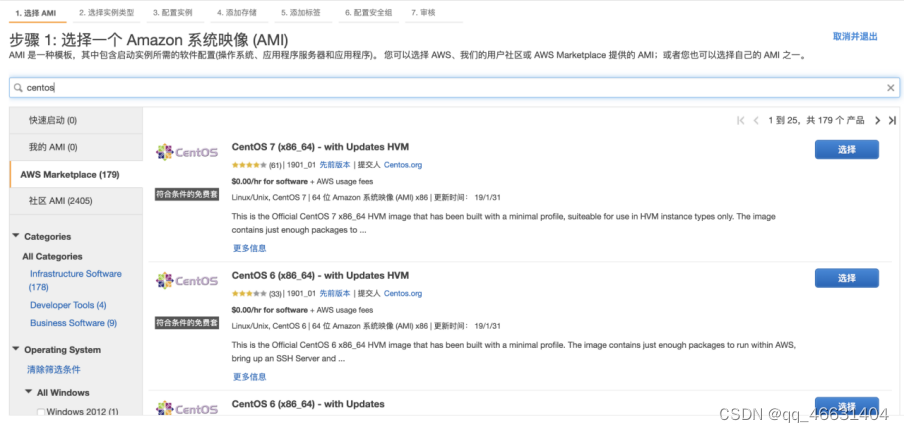Click the CentOS 7 logo

click(x=187, y=152)
